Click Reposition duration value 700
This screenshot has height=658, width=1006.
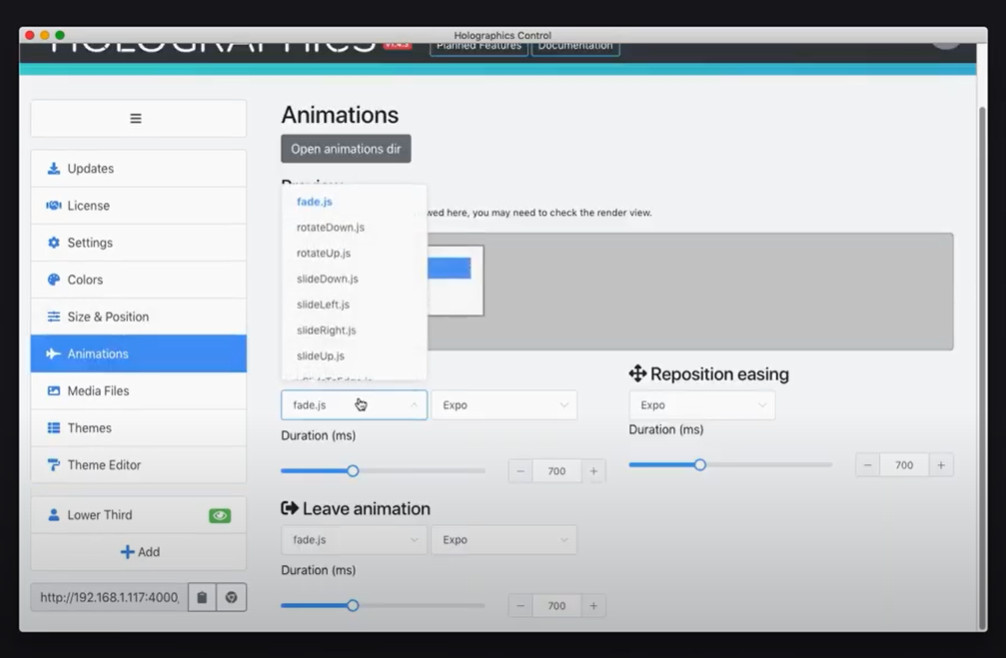pos(904,465)
